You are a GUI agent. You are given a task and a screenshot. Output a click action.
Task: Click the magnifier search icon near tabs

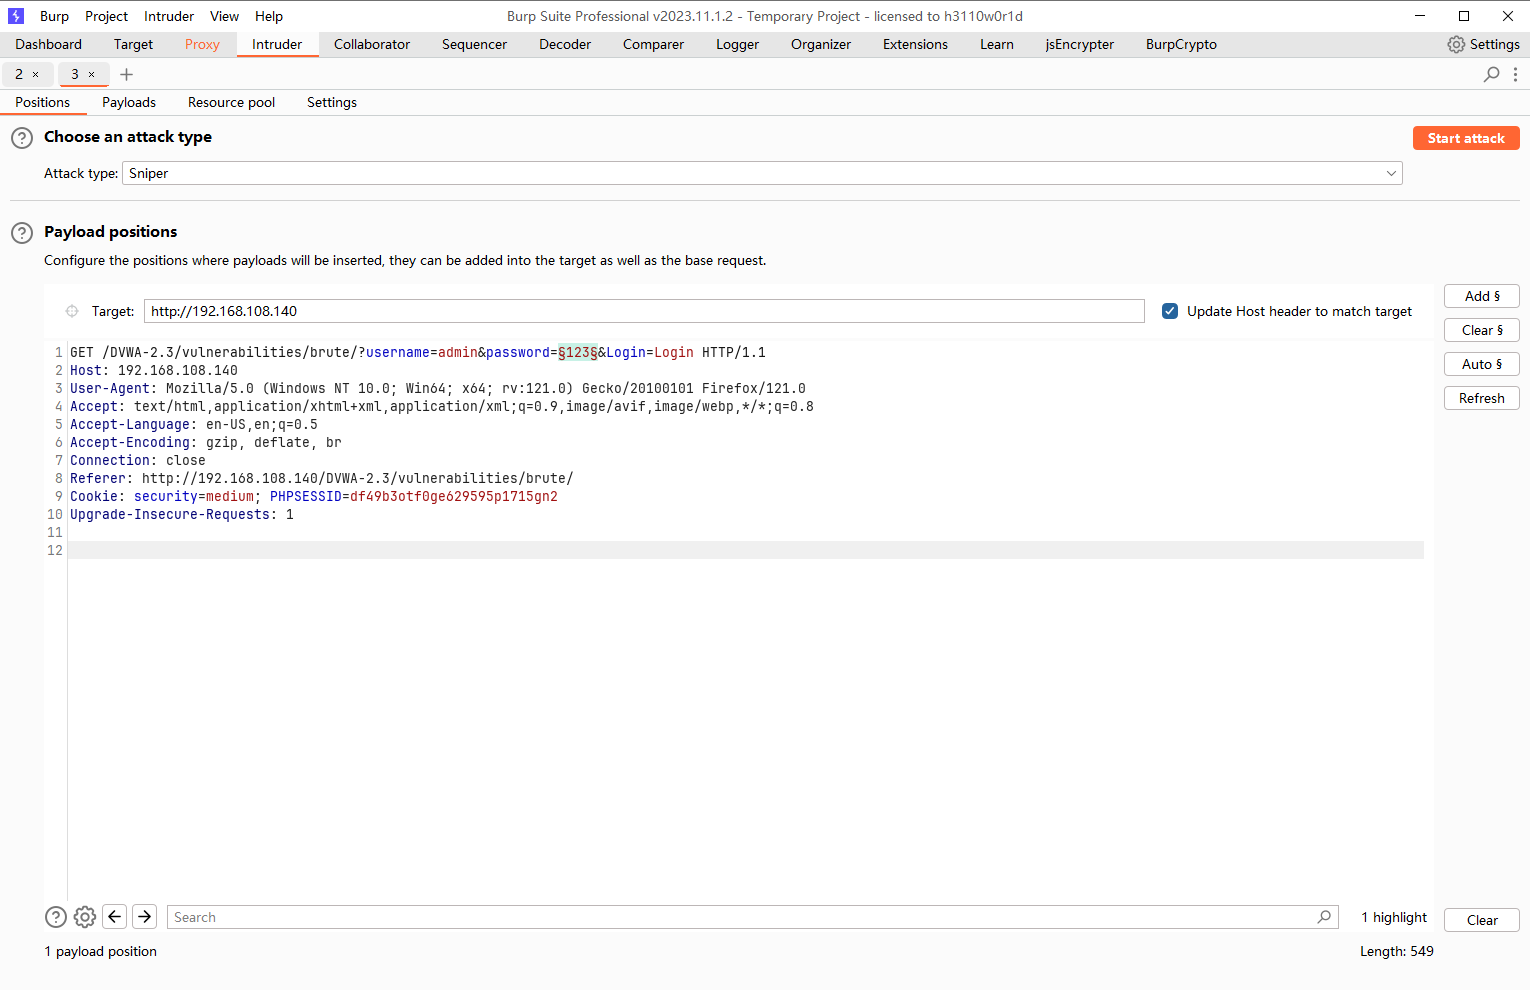1491,74
